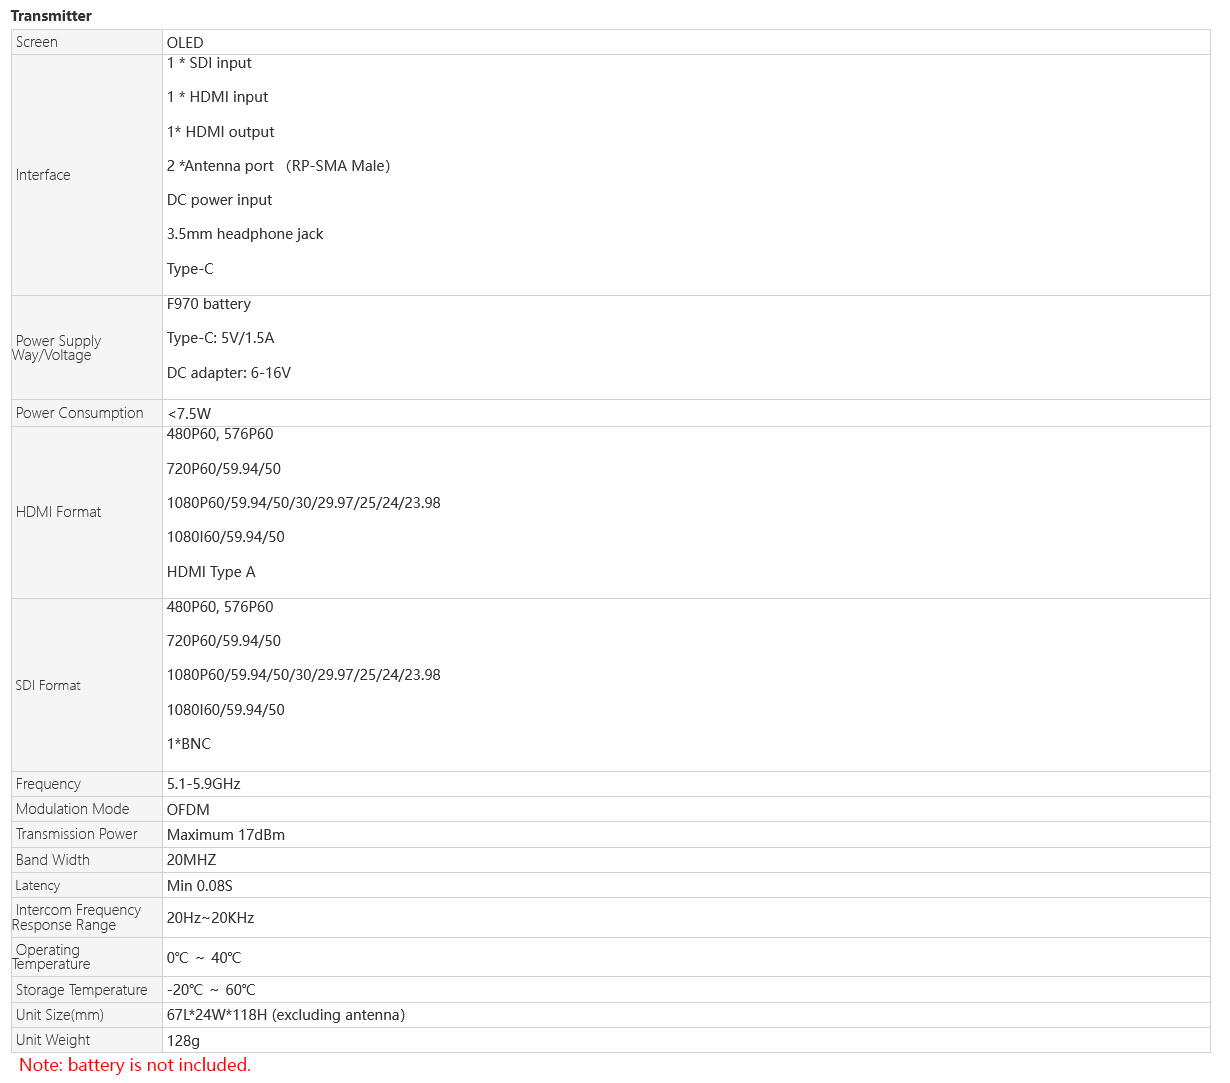Click the OLED value in the Screen row
The image size is (1230, 1083).
click(x=185, y=43)
